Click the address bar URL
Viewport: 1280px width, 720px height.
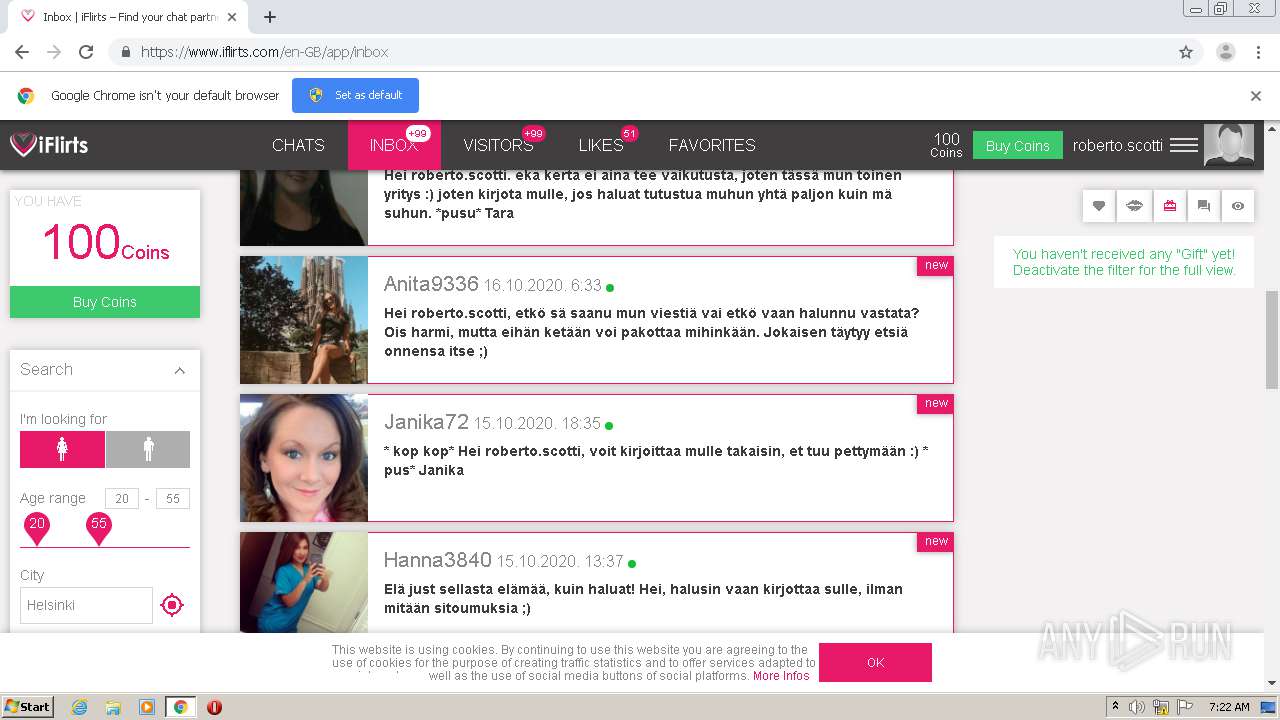coord(264,52)
